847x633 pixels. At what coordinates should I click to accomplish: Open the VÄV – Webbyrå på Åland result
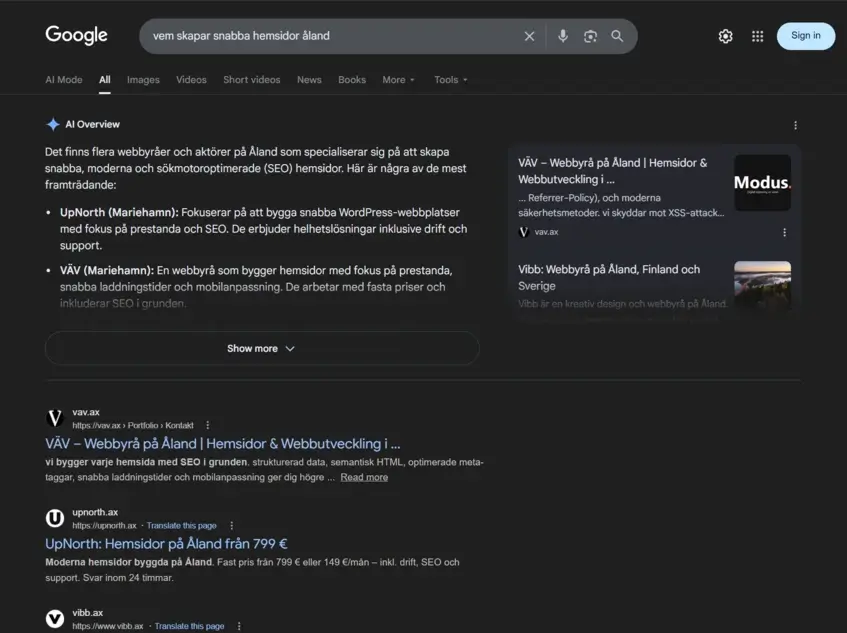click(x=223, y=444)
